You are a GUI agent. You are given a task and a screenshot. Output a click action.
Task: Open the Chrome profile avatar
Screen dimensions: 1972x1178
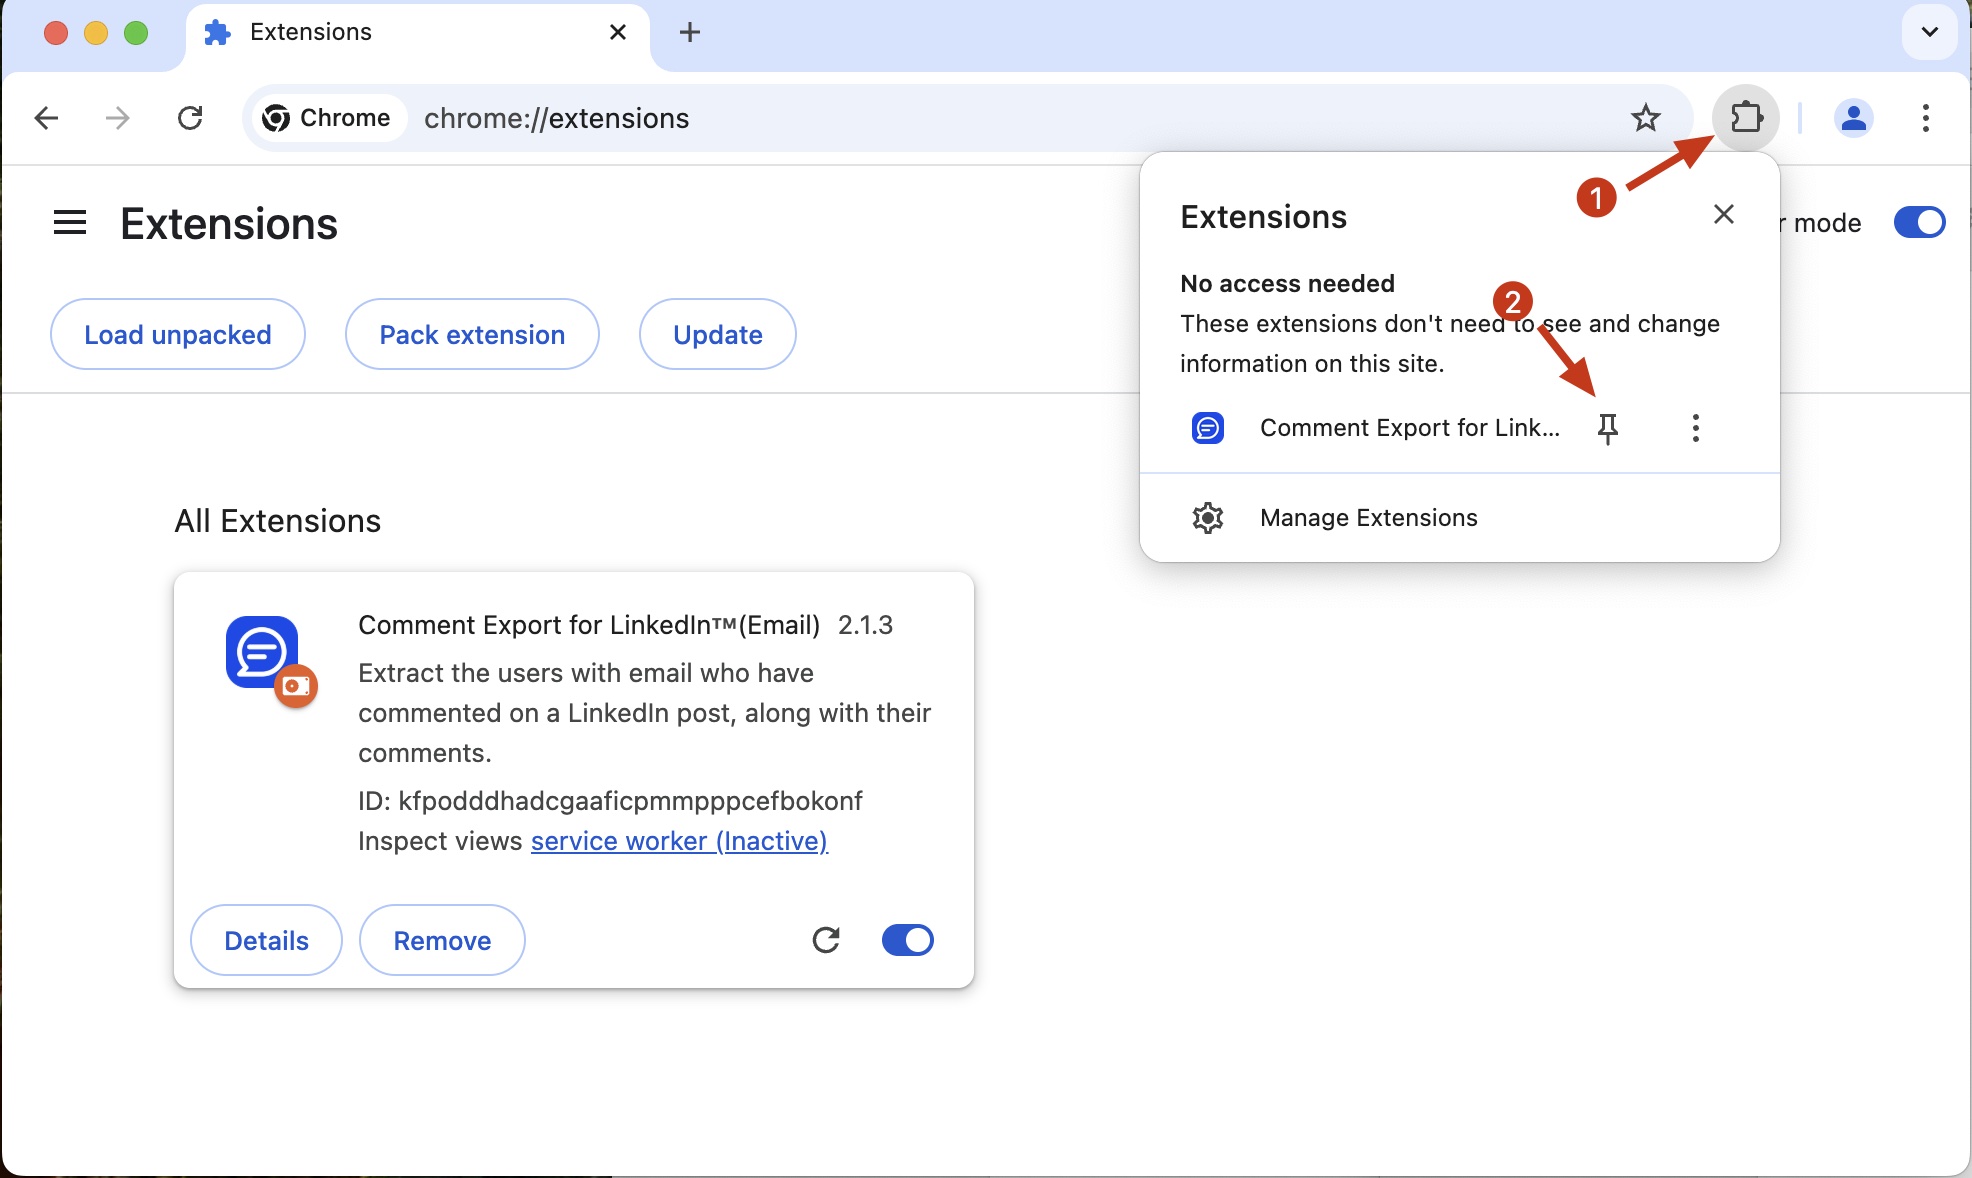click(1853, 118)
